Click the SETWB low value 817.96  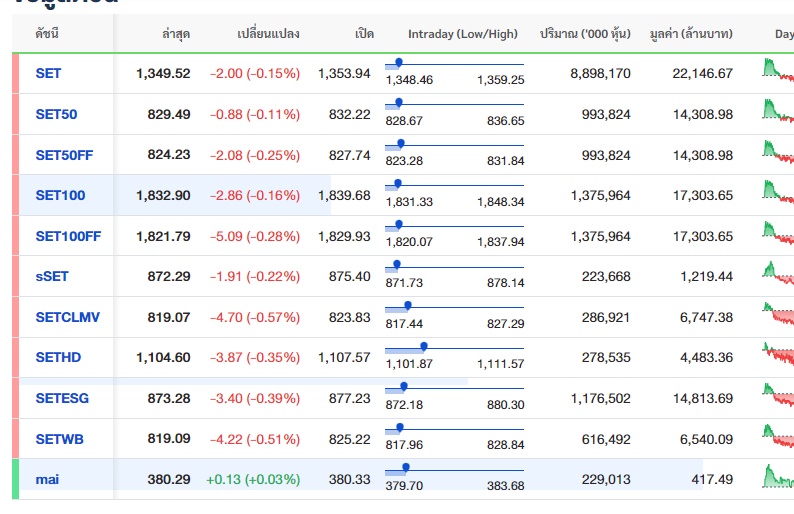(404, 445)
